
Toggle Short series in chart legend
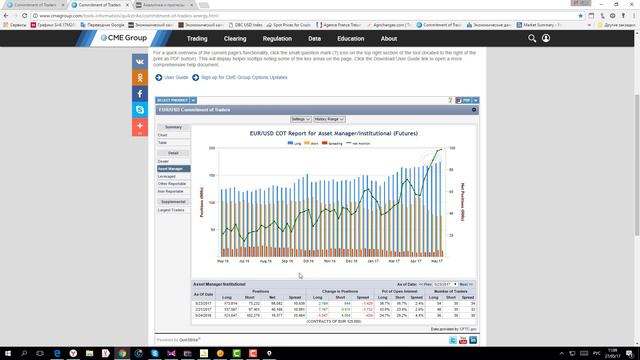click(x=311, y=143)
